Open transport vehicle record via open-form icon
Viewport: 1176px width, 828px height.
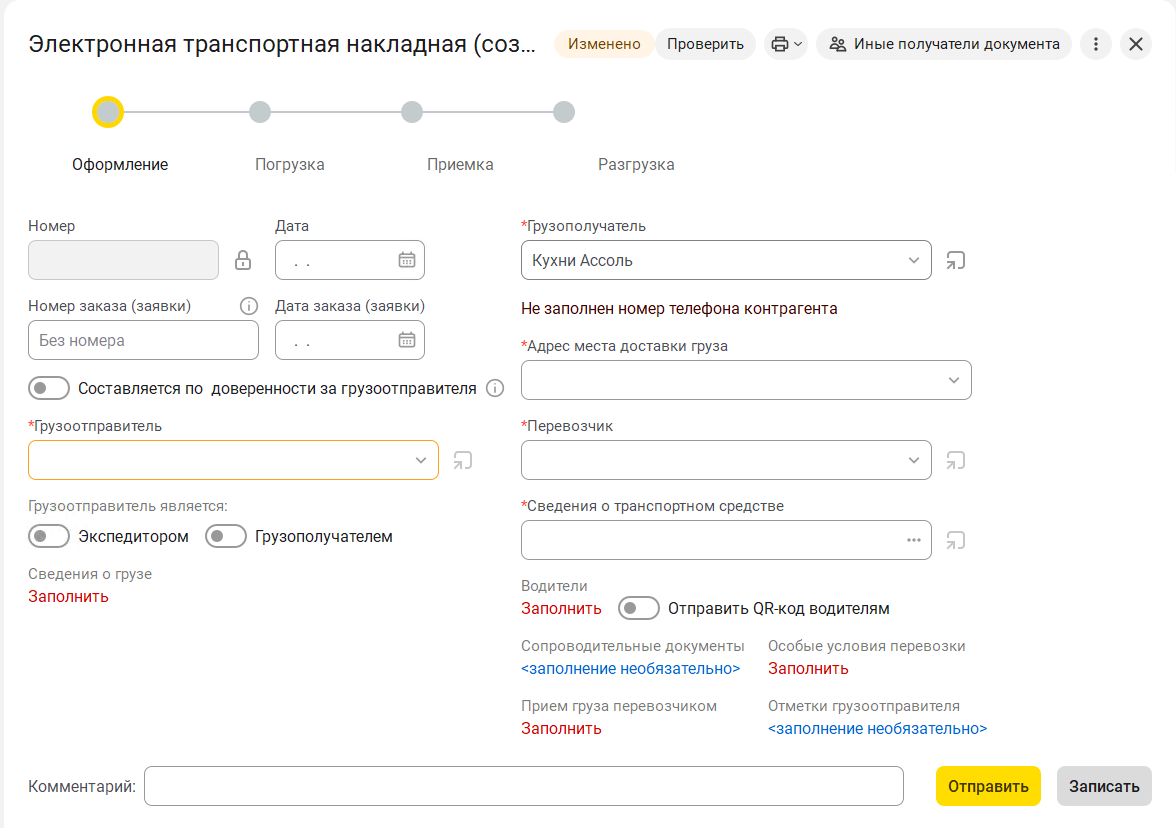pos(956,540)
